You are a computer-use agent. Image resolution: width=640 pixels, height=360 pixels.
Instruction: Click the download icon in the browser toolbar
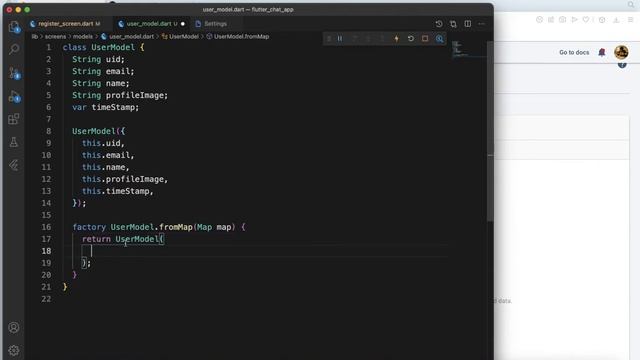click(x=616, y=20)
